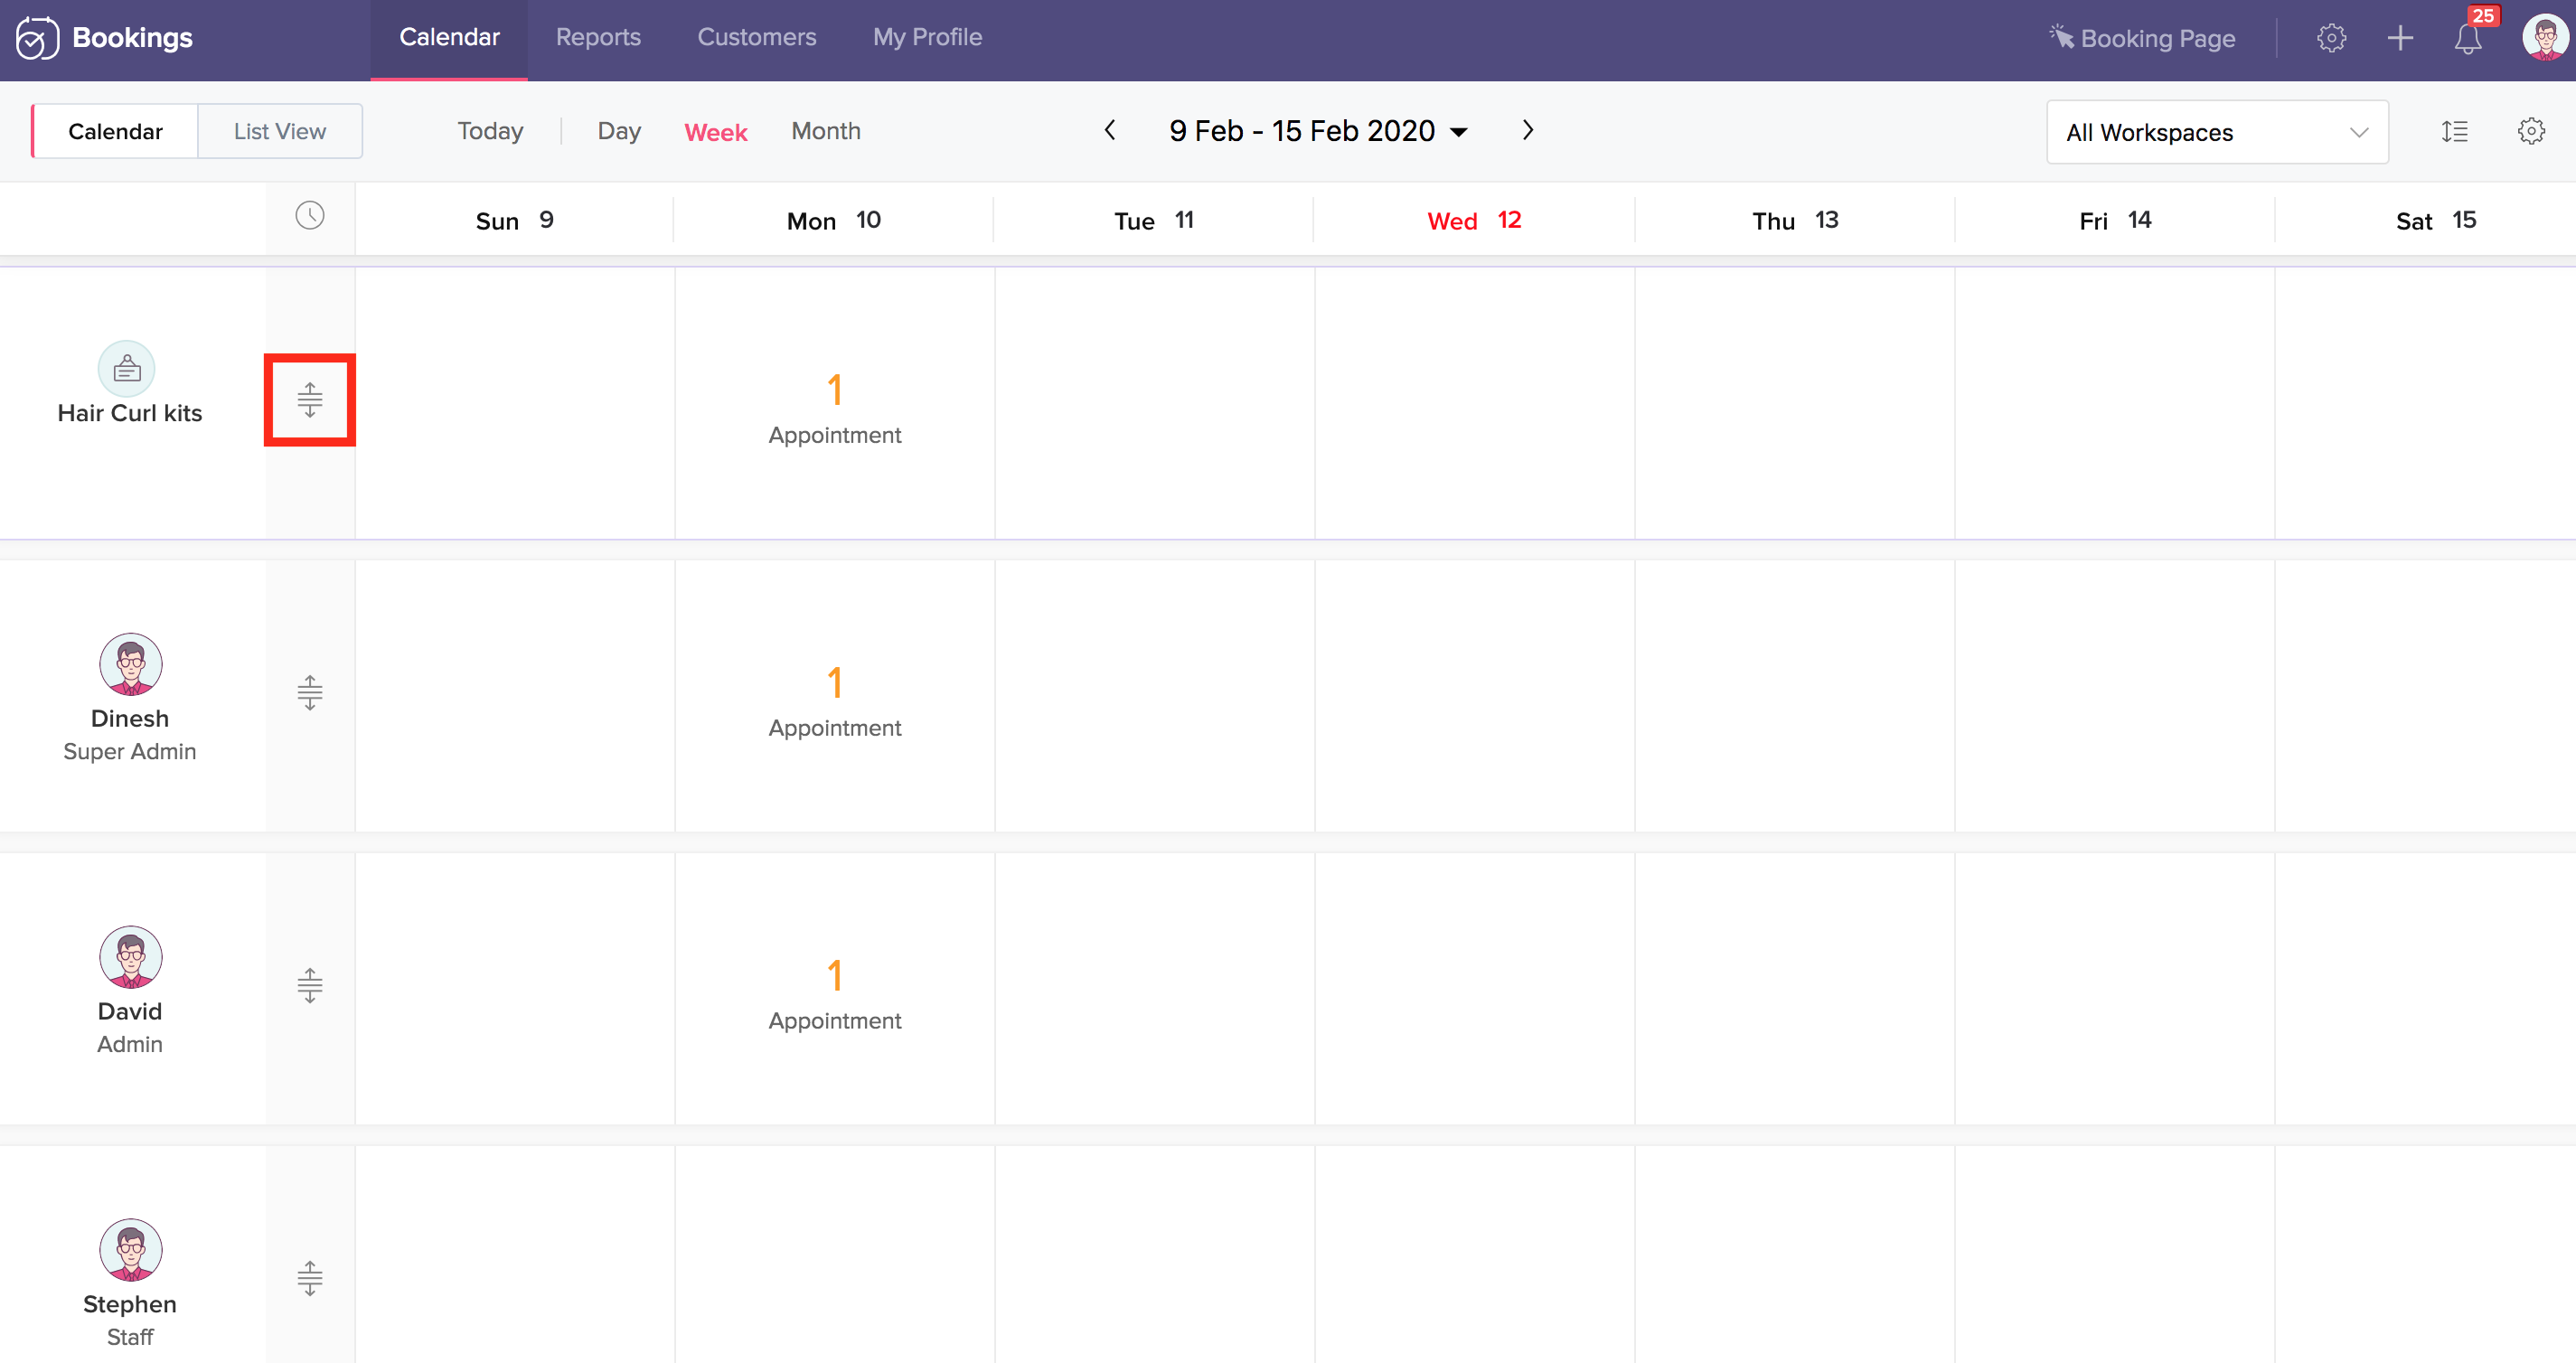Open the settings gear in top navigation bar

click(2331, 39)
